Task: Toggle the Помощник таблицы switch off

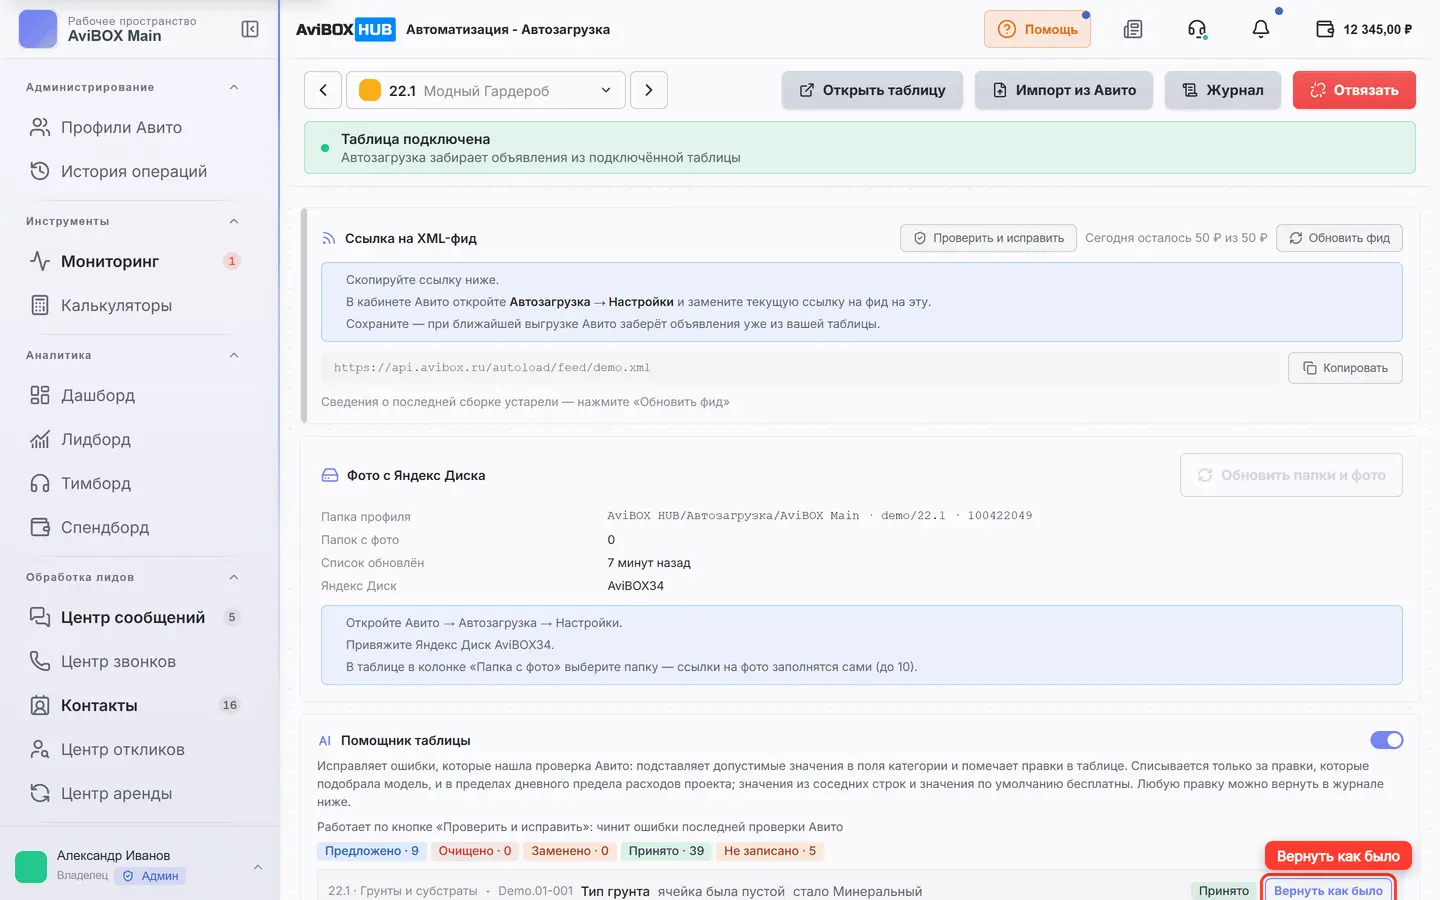Action: (x=1387, y=740)
